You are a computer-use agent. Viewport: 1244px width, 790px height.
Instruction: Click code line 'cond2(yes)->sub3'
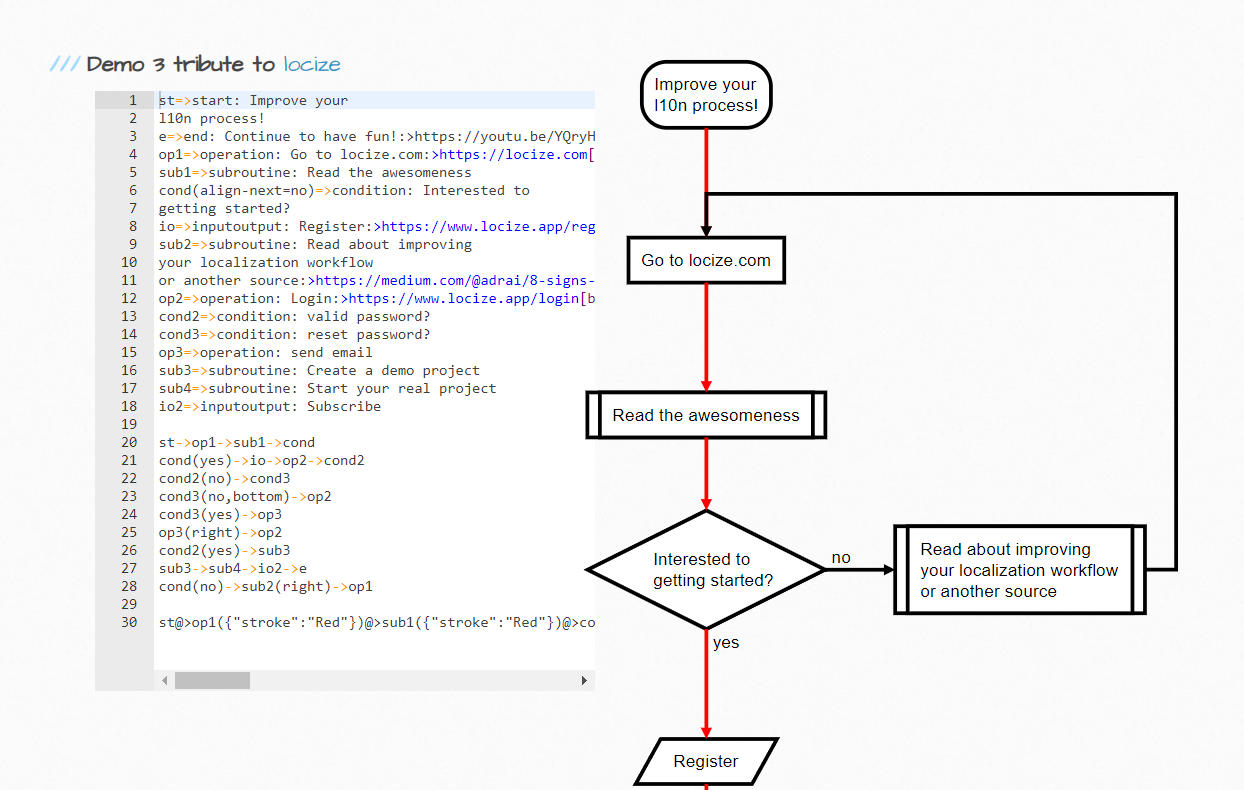click(x=225, y=550)
